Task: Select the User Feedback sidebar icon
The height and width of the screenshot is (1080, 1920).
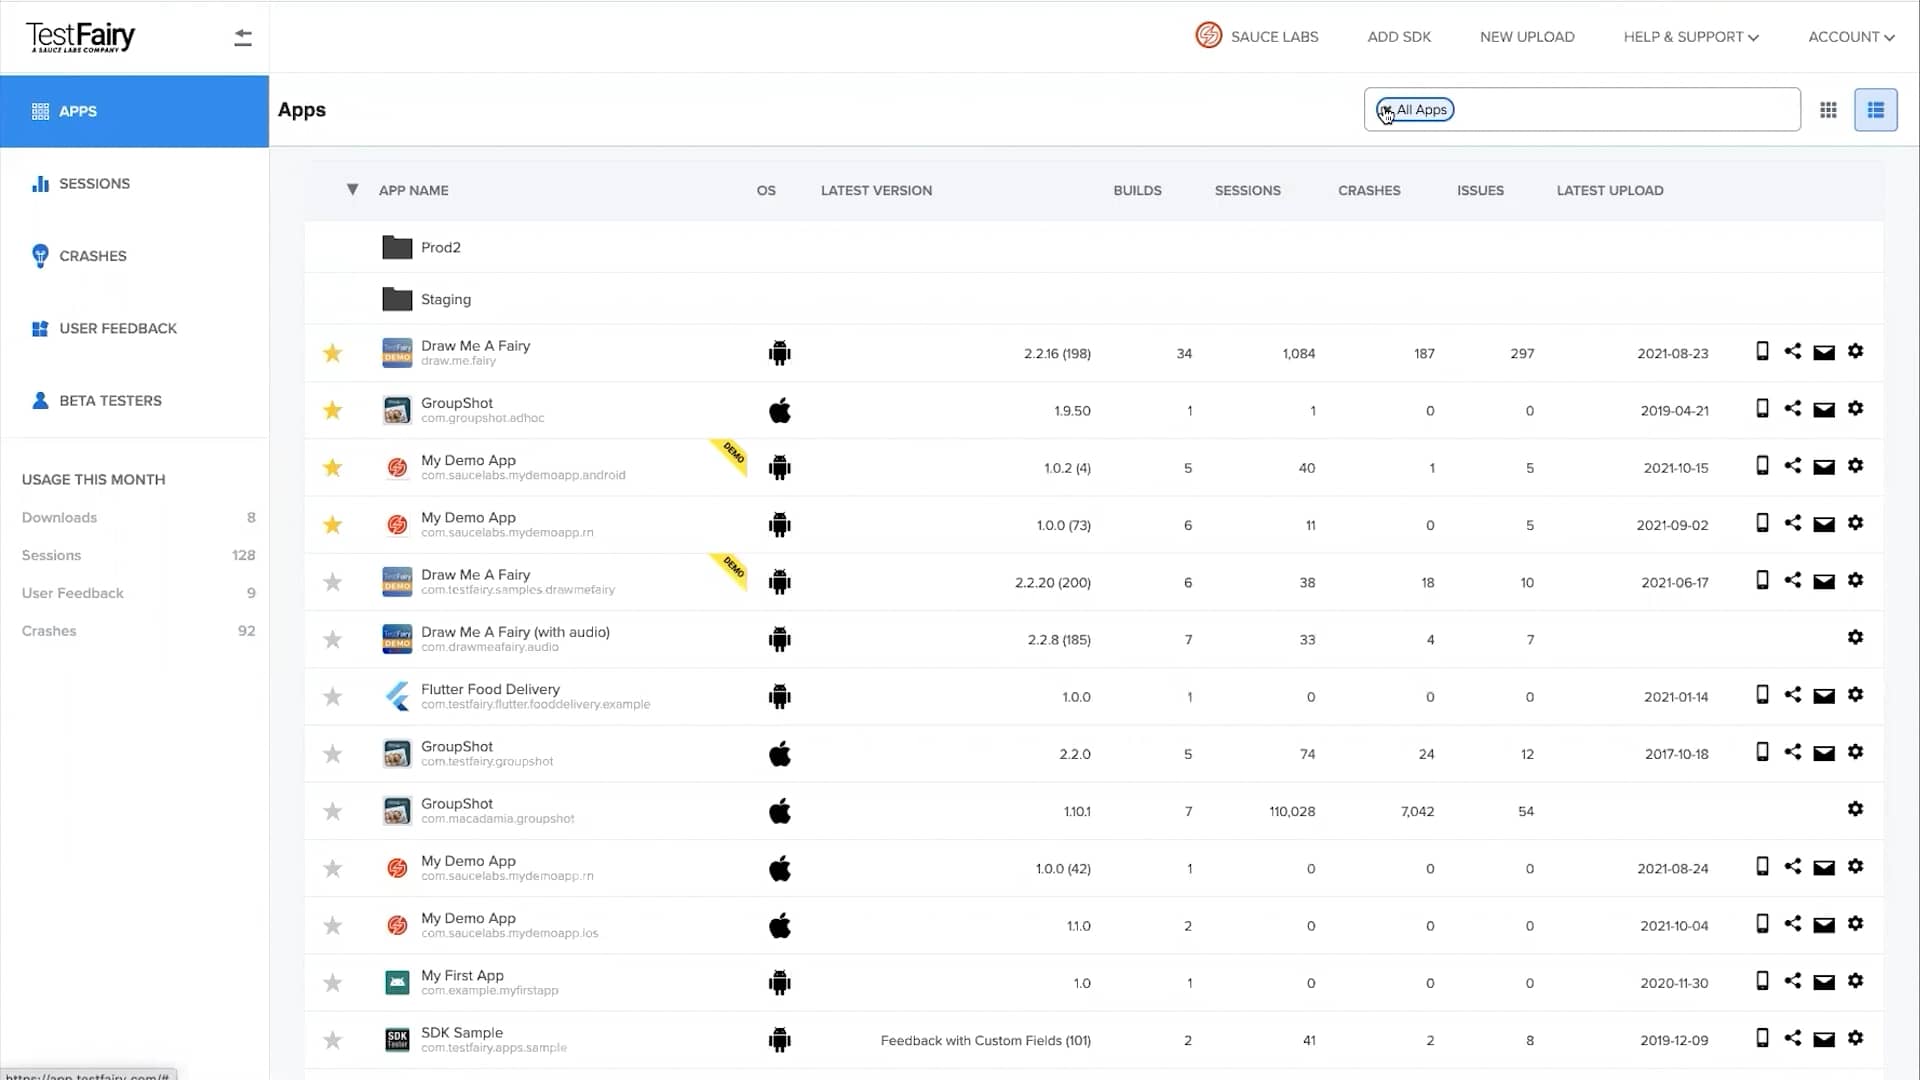Action: click(x=40, y=328)
